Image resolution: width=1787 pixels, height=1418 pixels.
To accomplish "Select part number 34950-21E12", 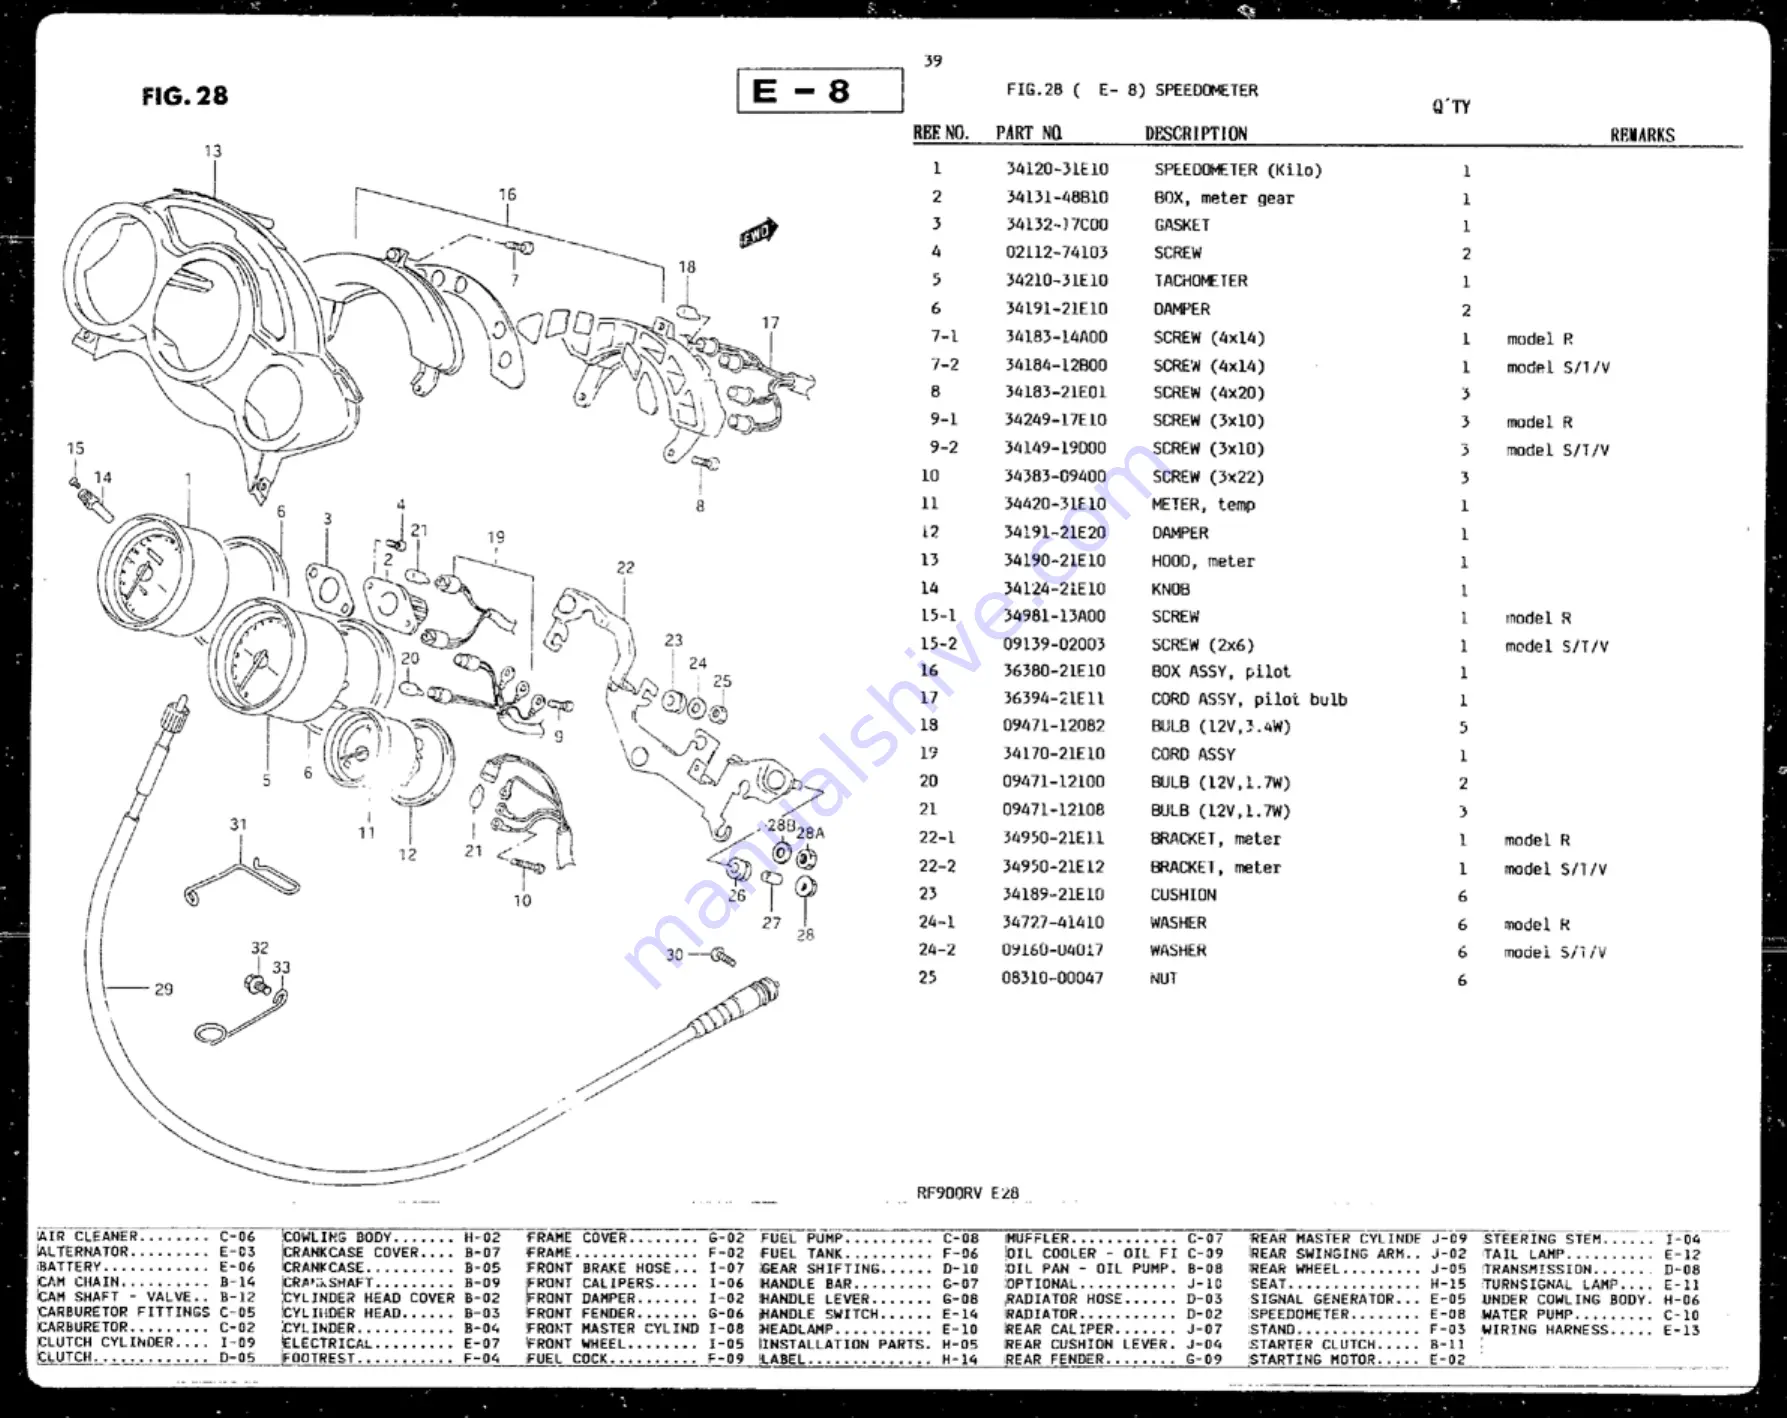I will [1054, 867].
